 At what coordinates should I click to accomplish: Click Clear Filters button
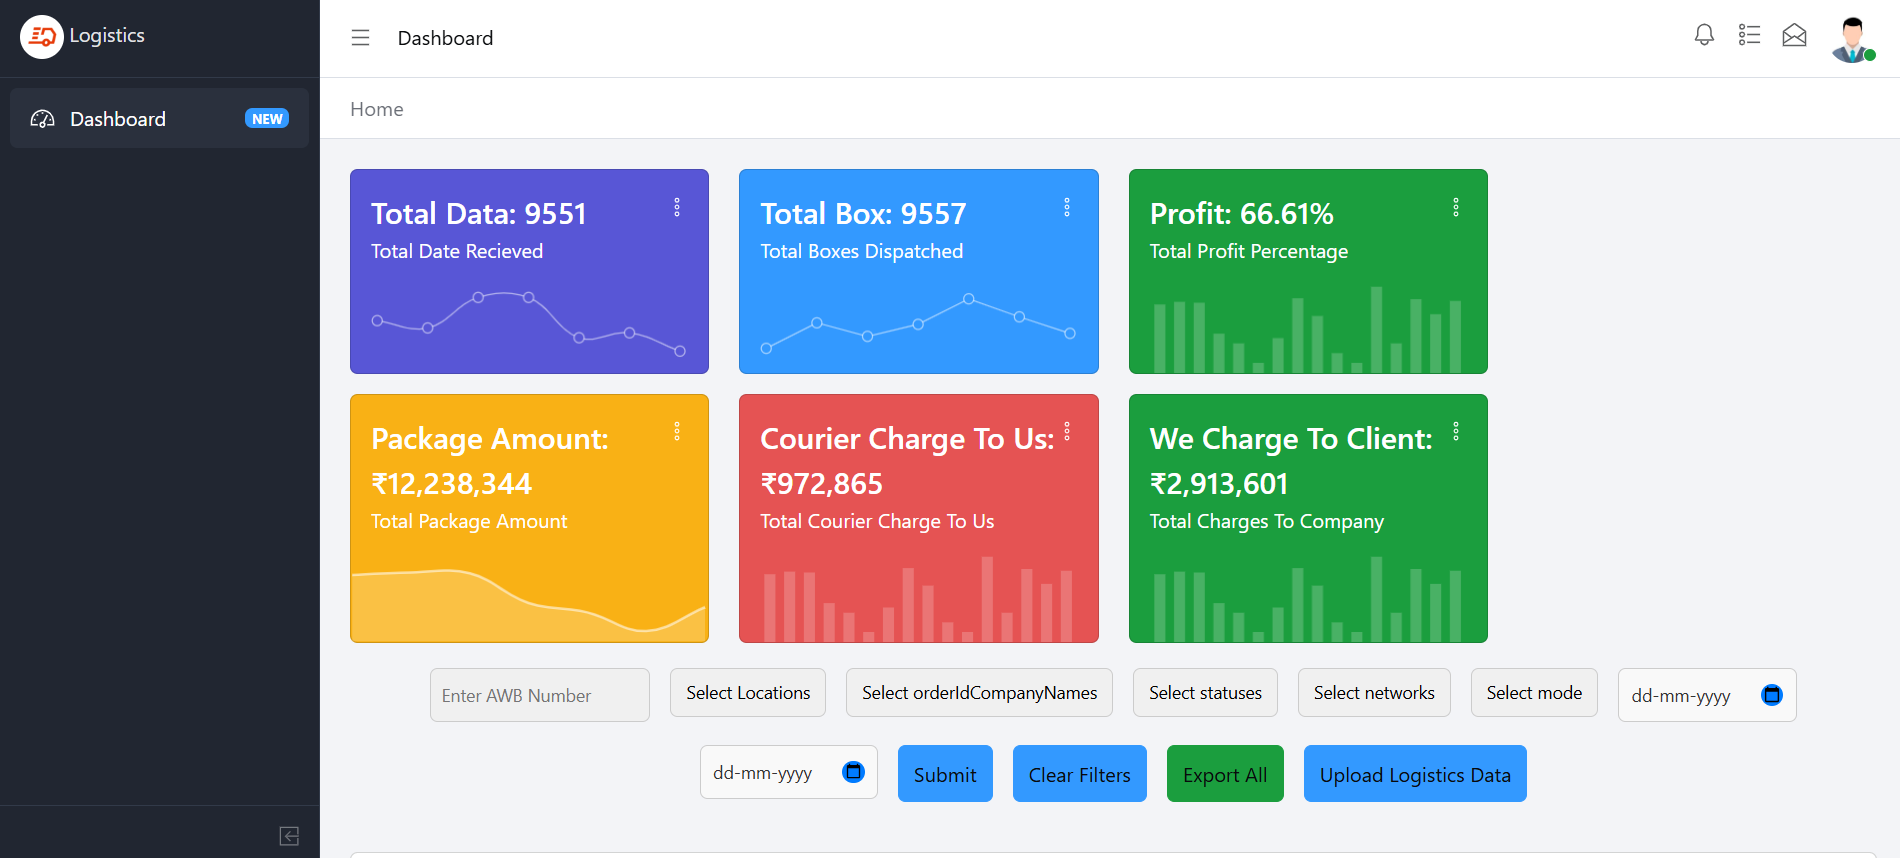pyautogui.click(x=1079, y=774)
